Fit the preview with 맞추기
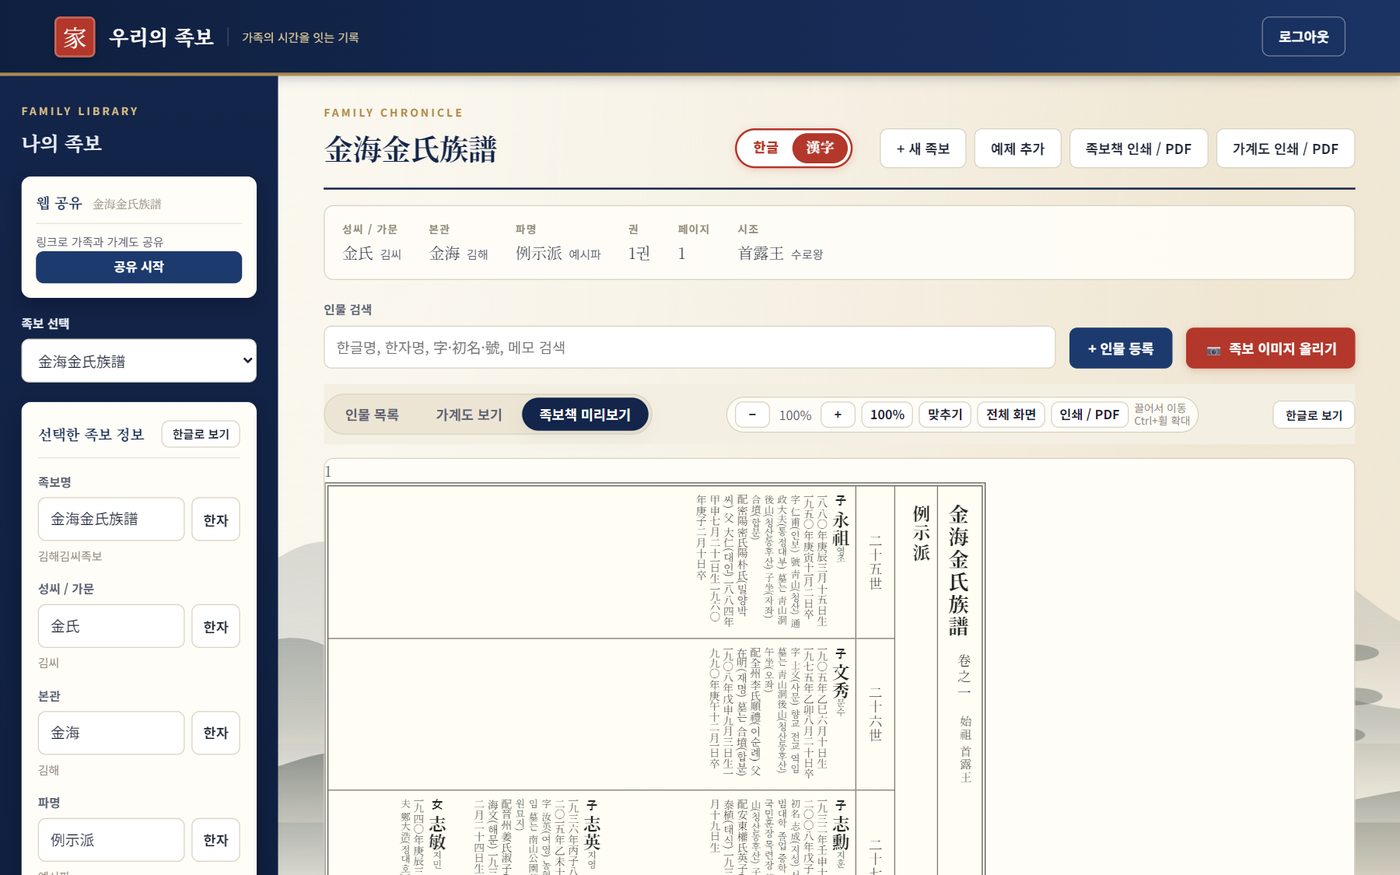 pyautogui.click(x=945, y=415)
